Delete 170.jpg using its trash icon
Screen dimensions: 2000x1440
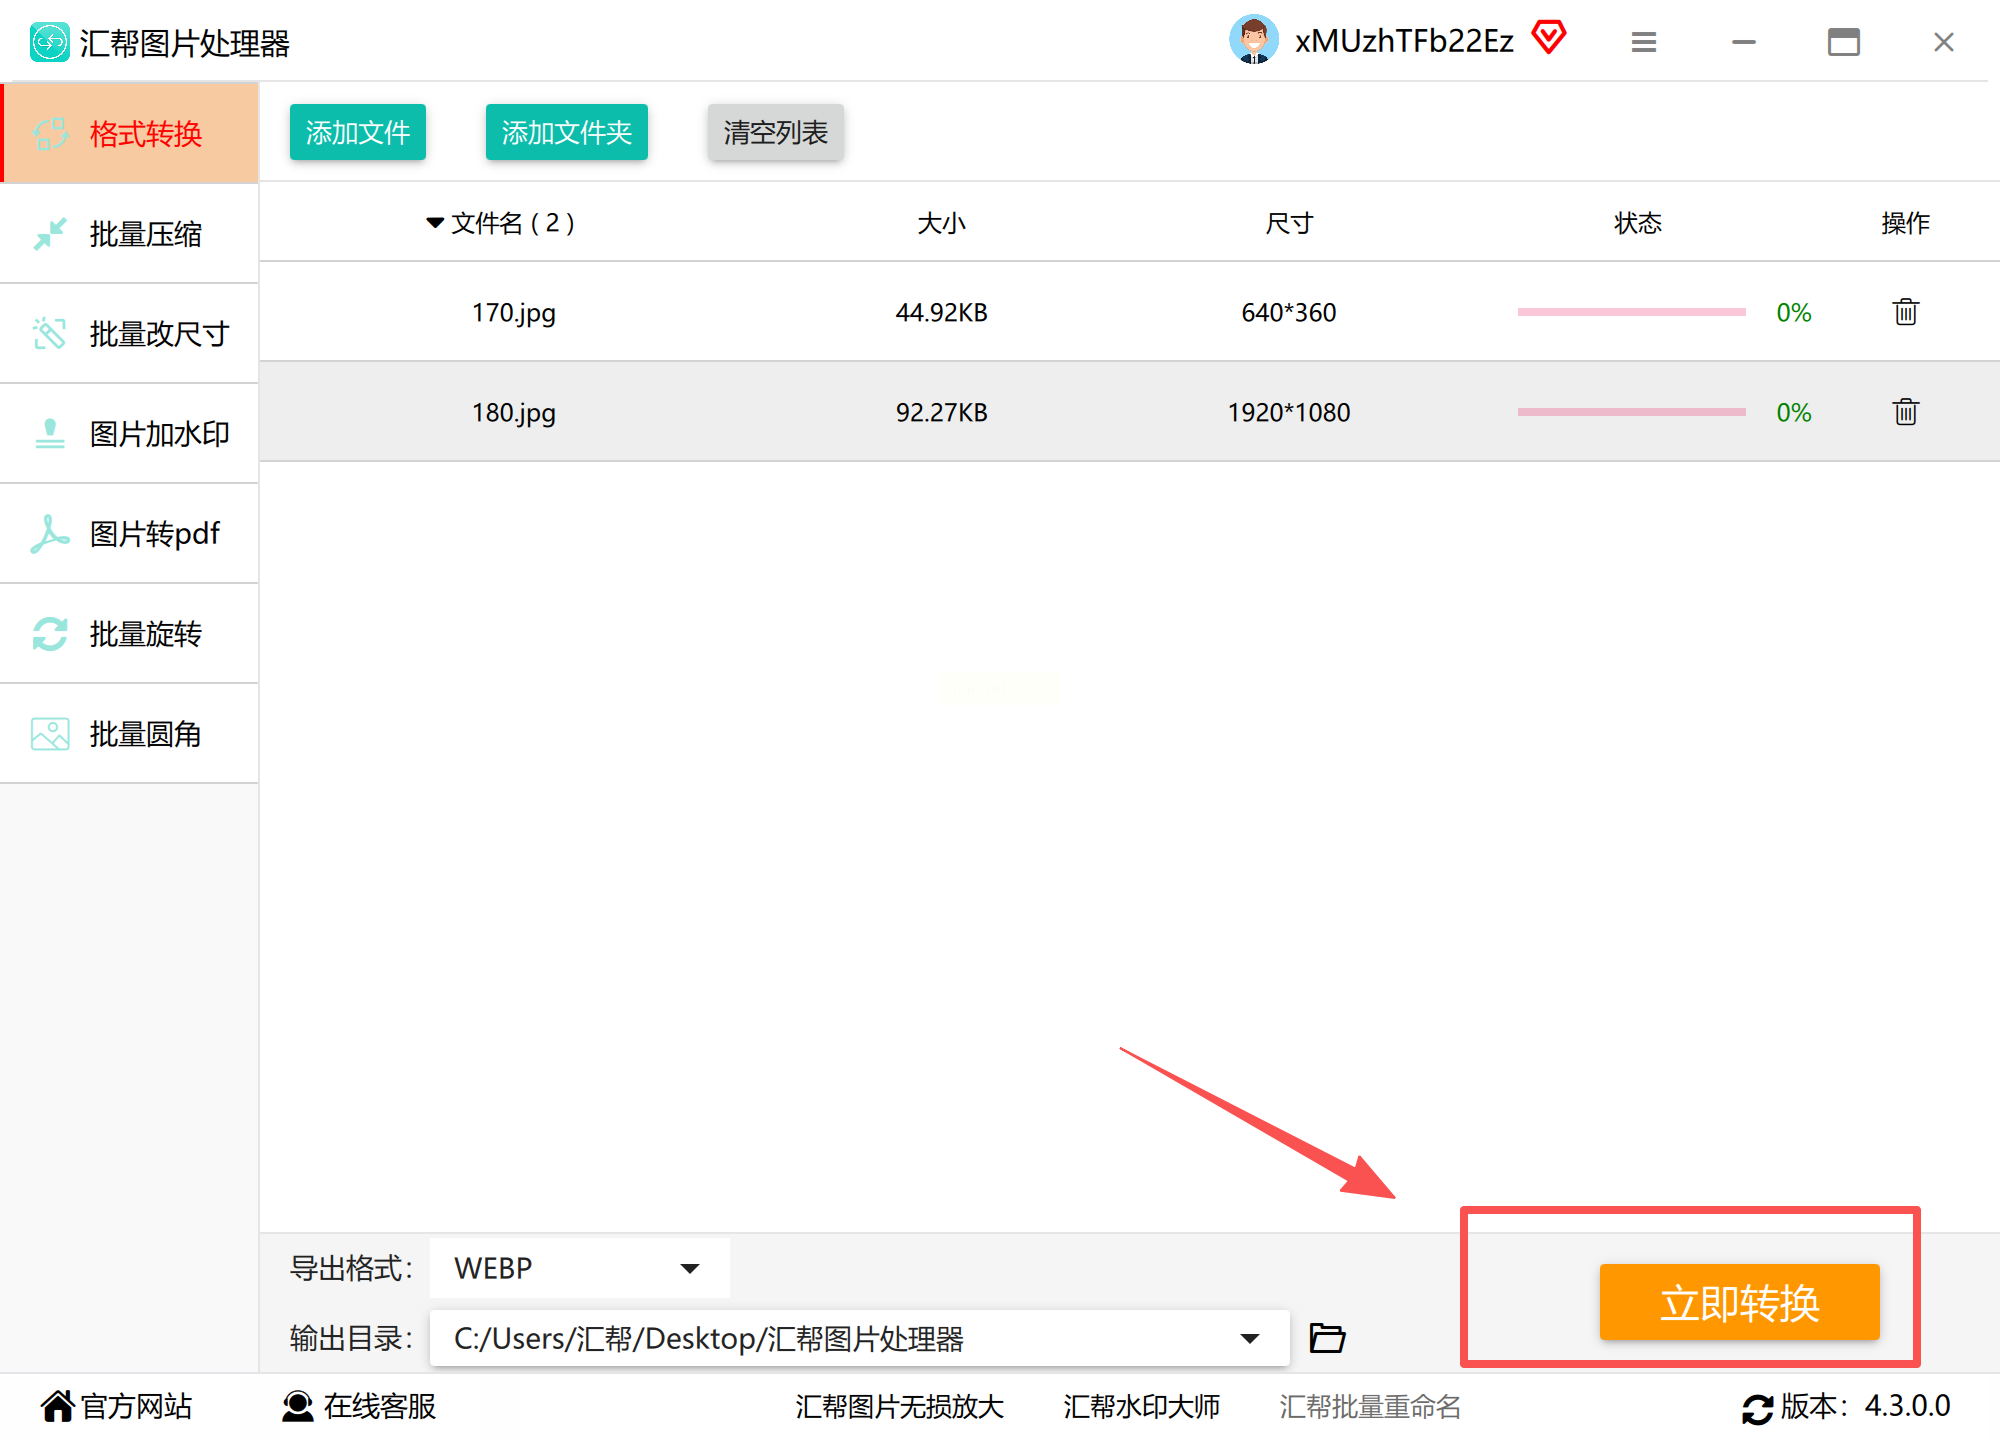1905,312
